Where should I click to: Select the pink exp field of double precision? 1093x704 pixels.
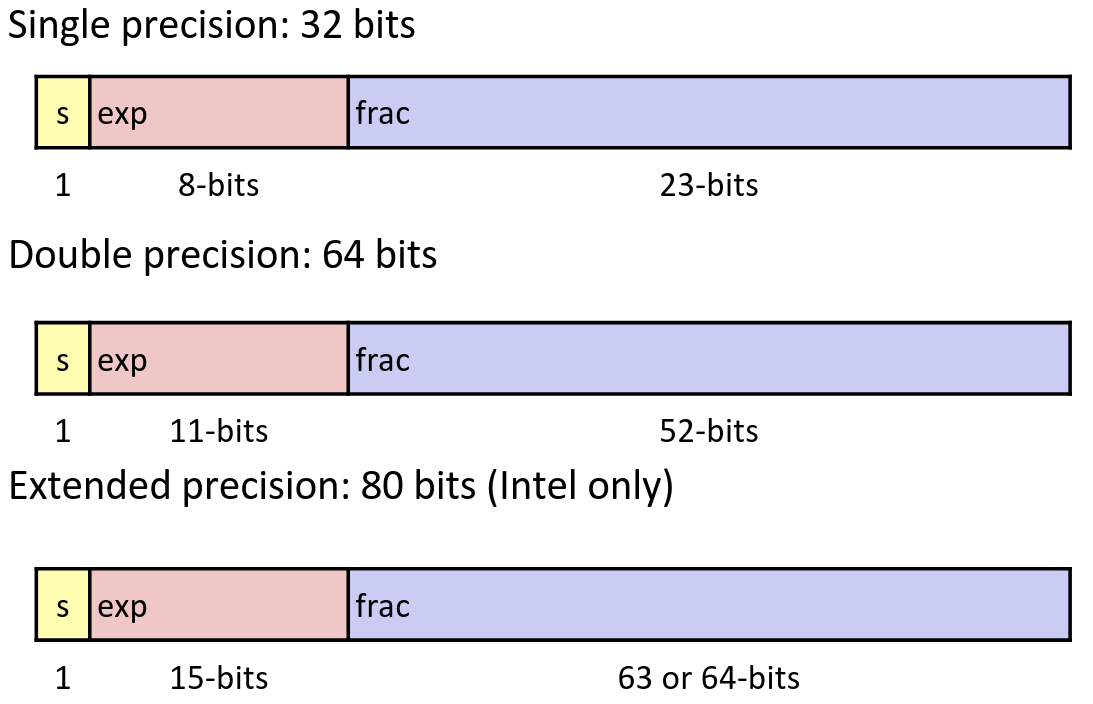[219, 358]
